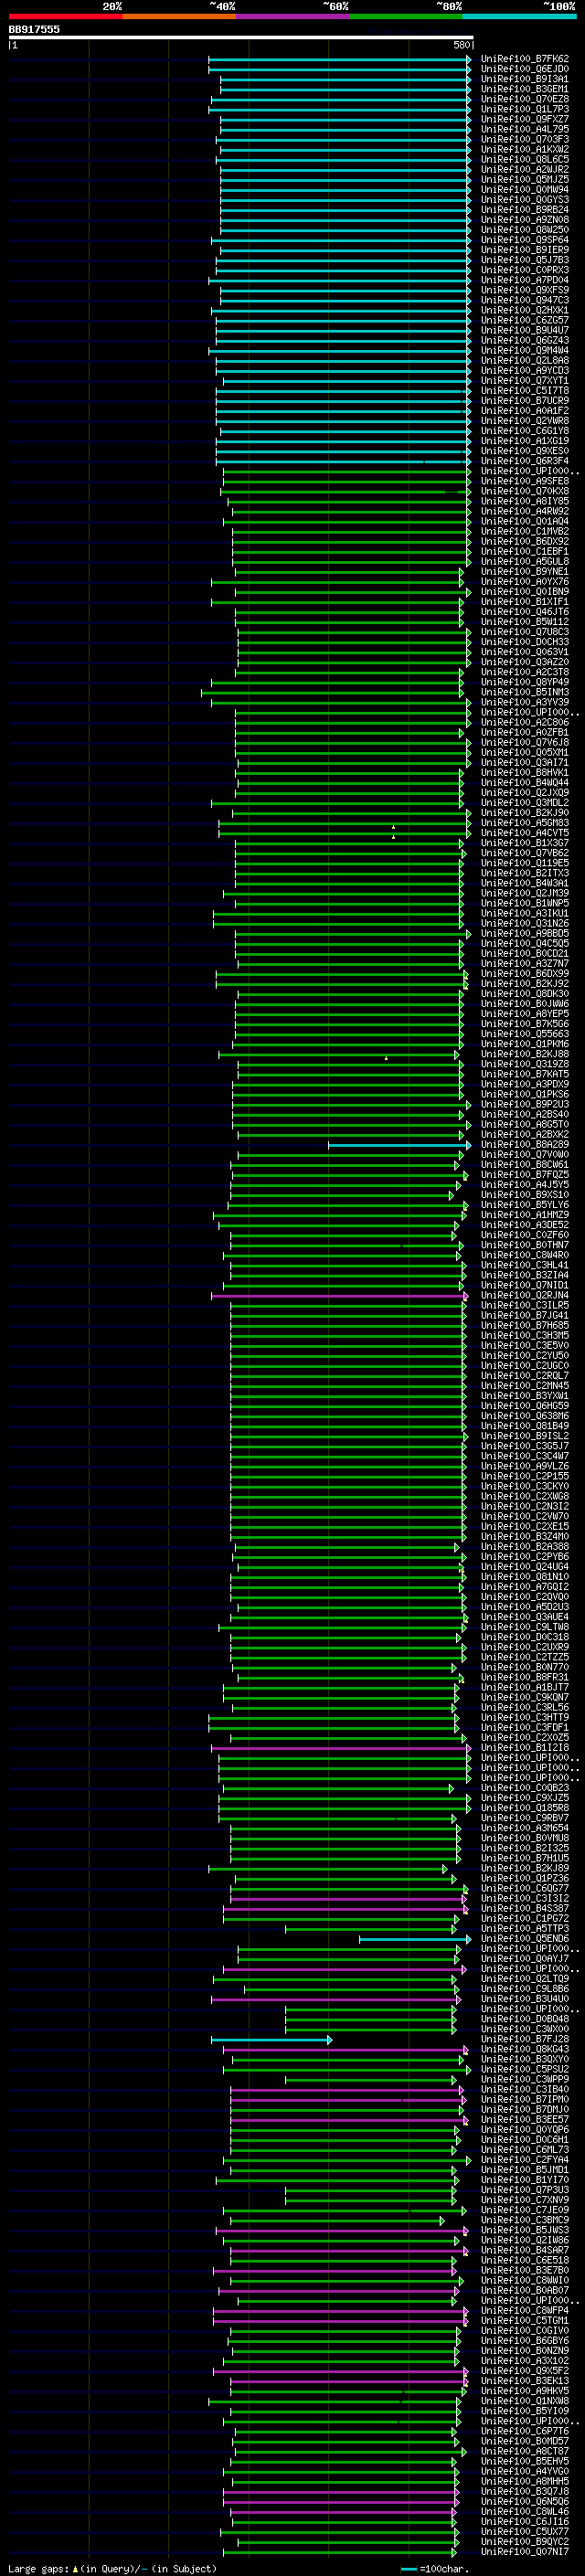Open hit label UniRef100_B7FK62
The width and height of the screenshot is (585, 2576).
(525, 60)
